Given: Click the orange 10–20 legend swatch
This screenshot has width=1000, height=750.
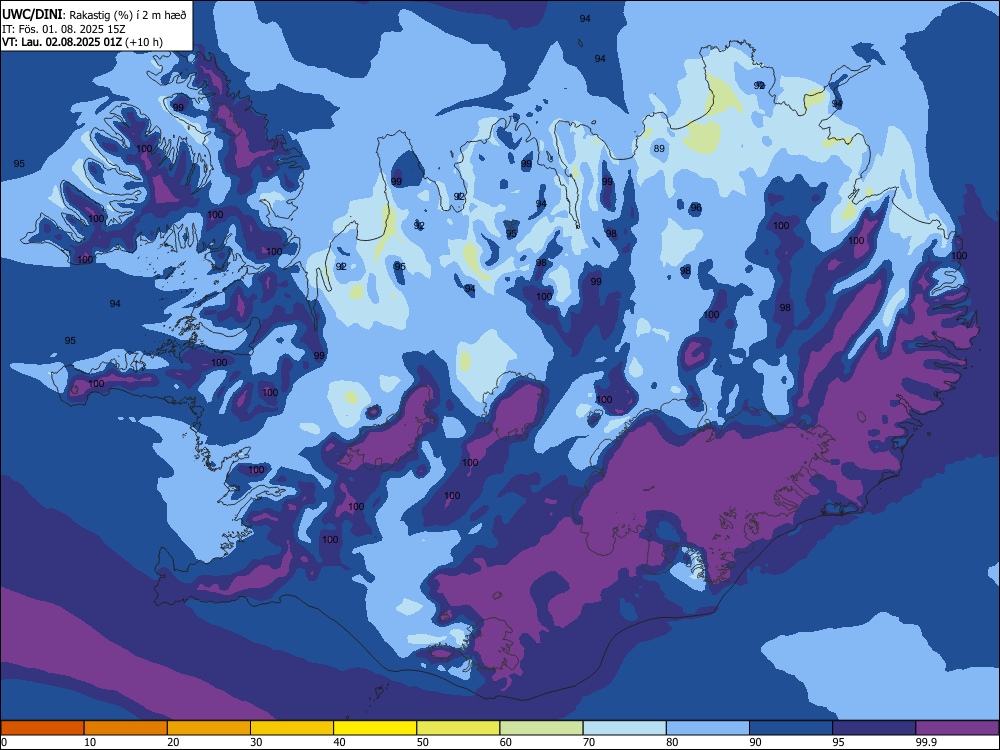Looking at the screenshot, I should (126, 728).
